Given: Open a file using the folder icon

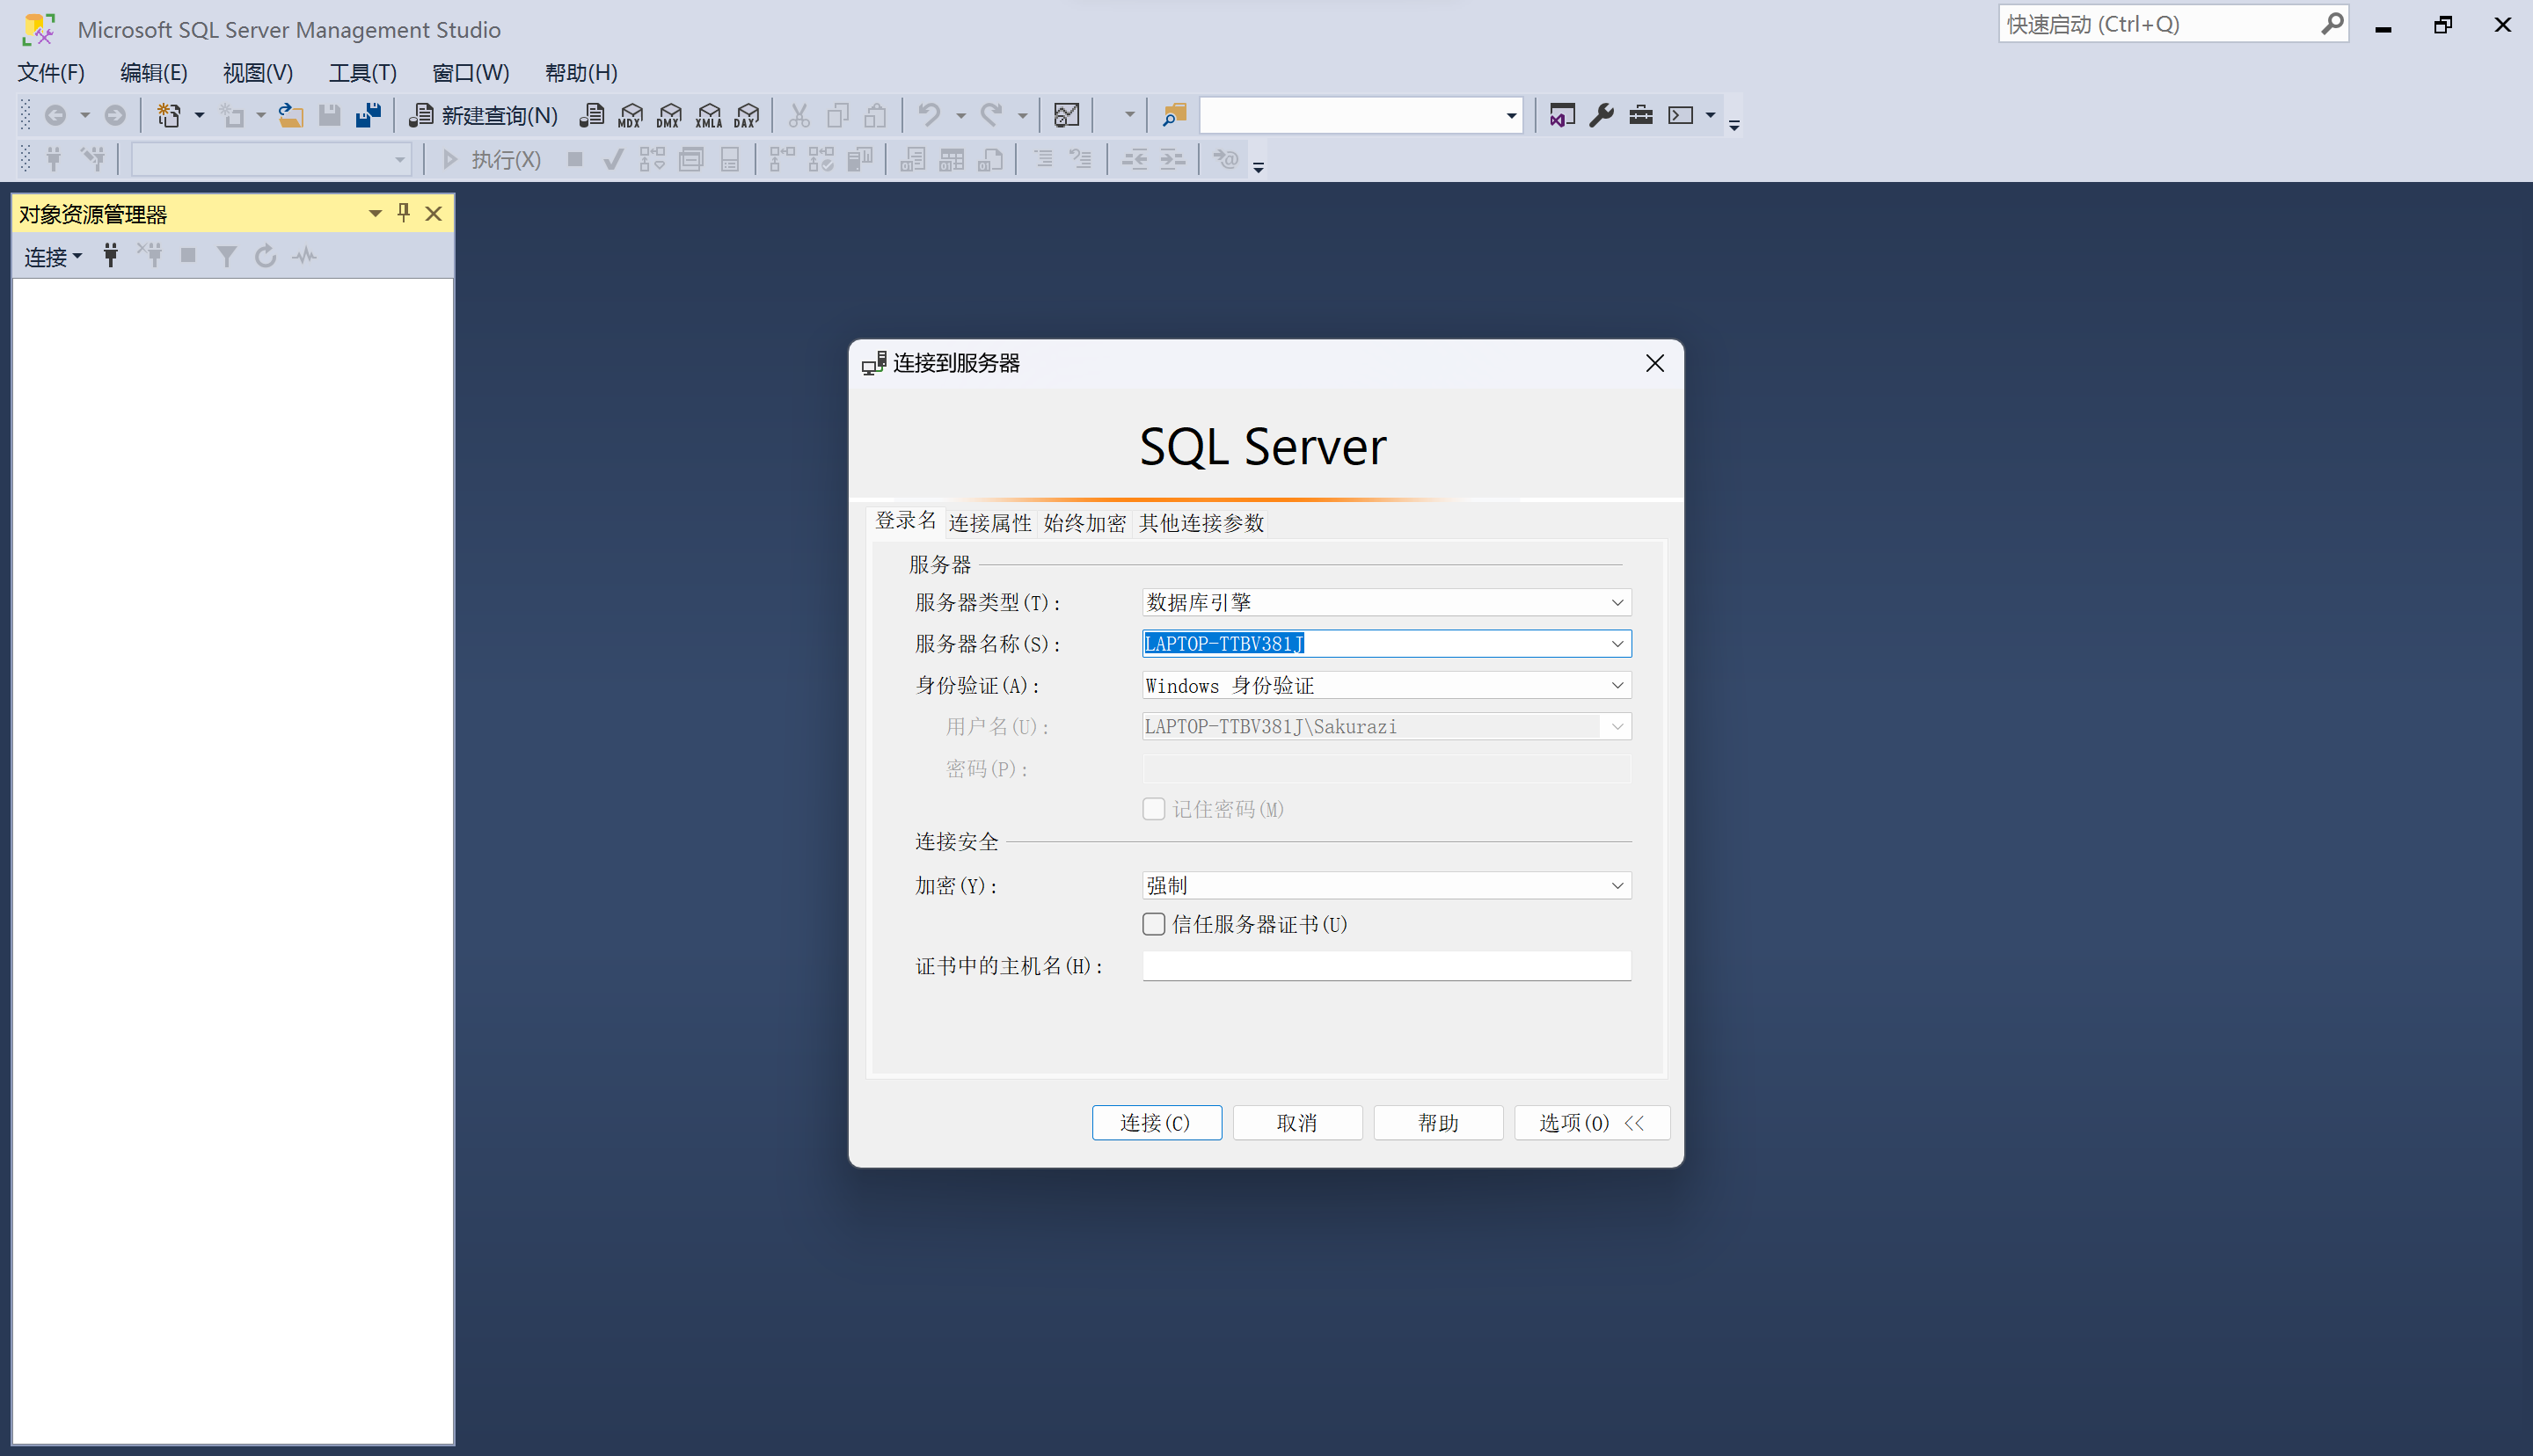Looking at the screenshot, I should 290,115.
